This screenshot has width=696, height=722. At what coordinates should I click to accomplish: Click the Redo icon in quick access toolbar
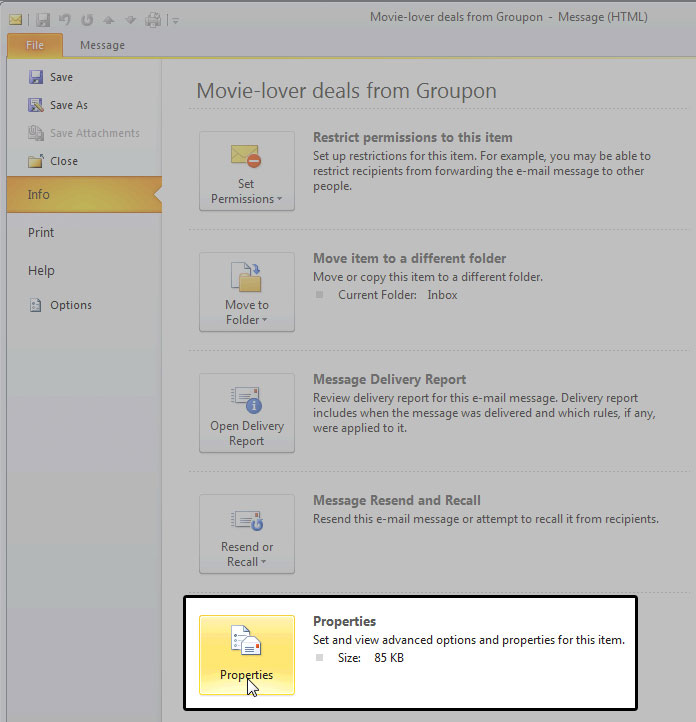pos(86,19)
